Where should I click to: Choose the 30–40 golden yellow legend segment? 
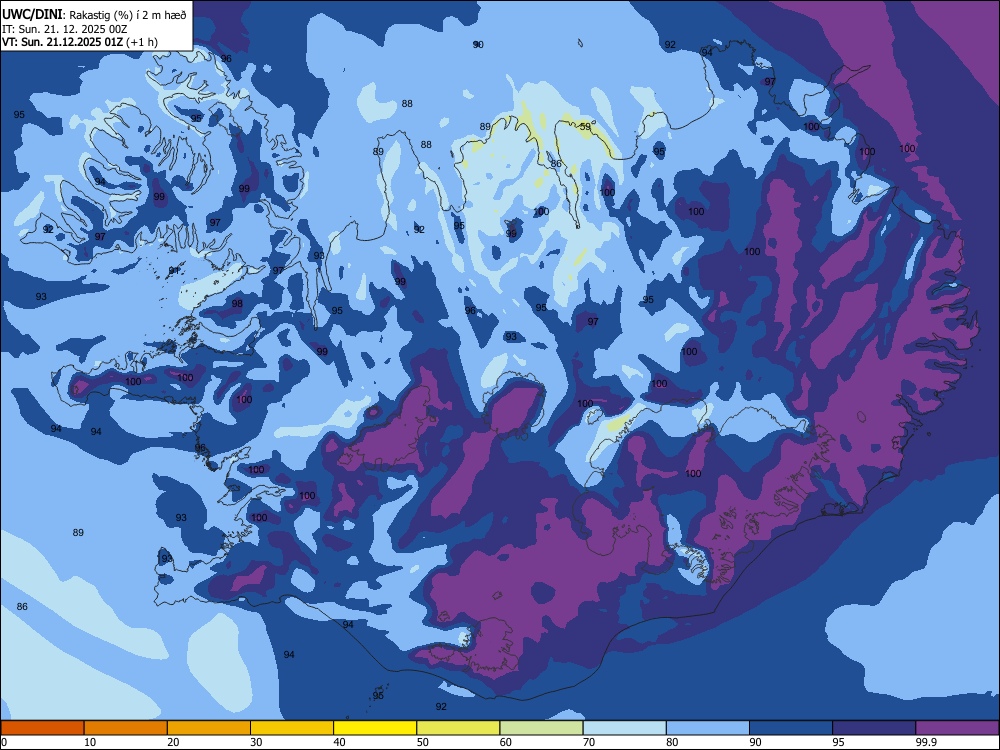[x=292, y=728]
